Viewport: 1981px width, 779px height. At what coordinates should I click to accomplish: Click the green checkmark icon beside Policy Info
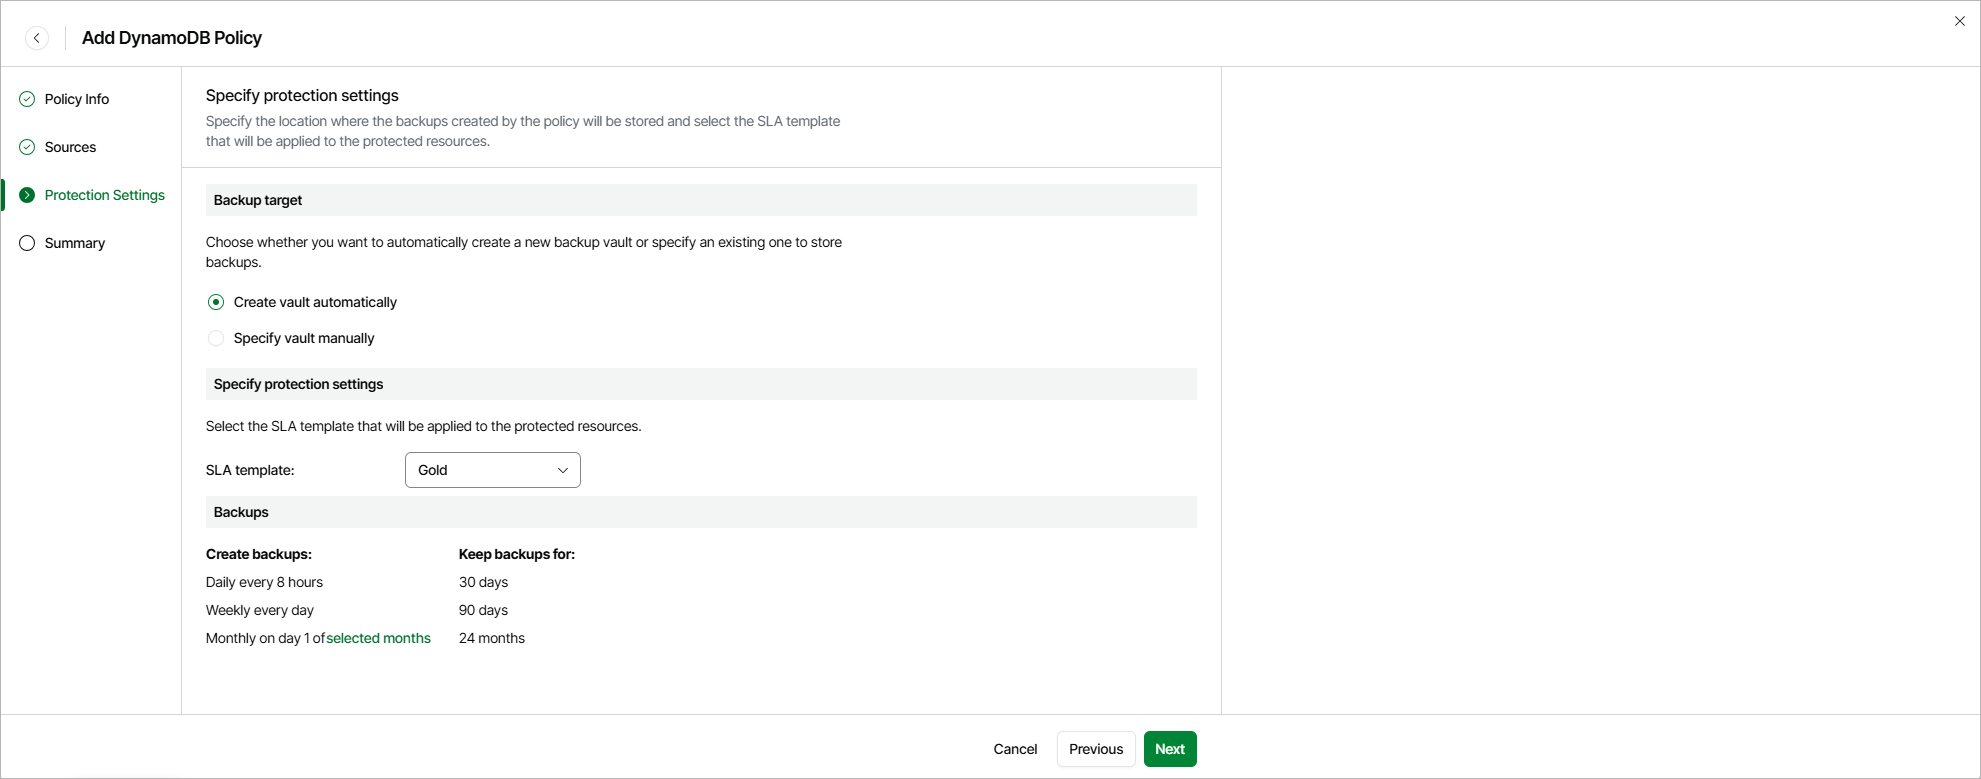27,99
